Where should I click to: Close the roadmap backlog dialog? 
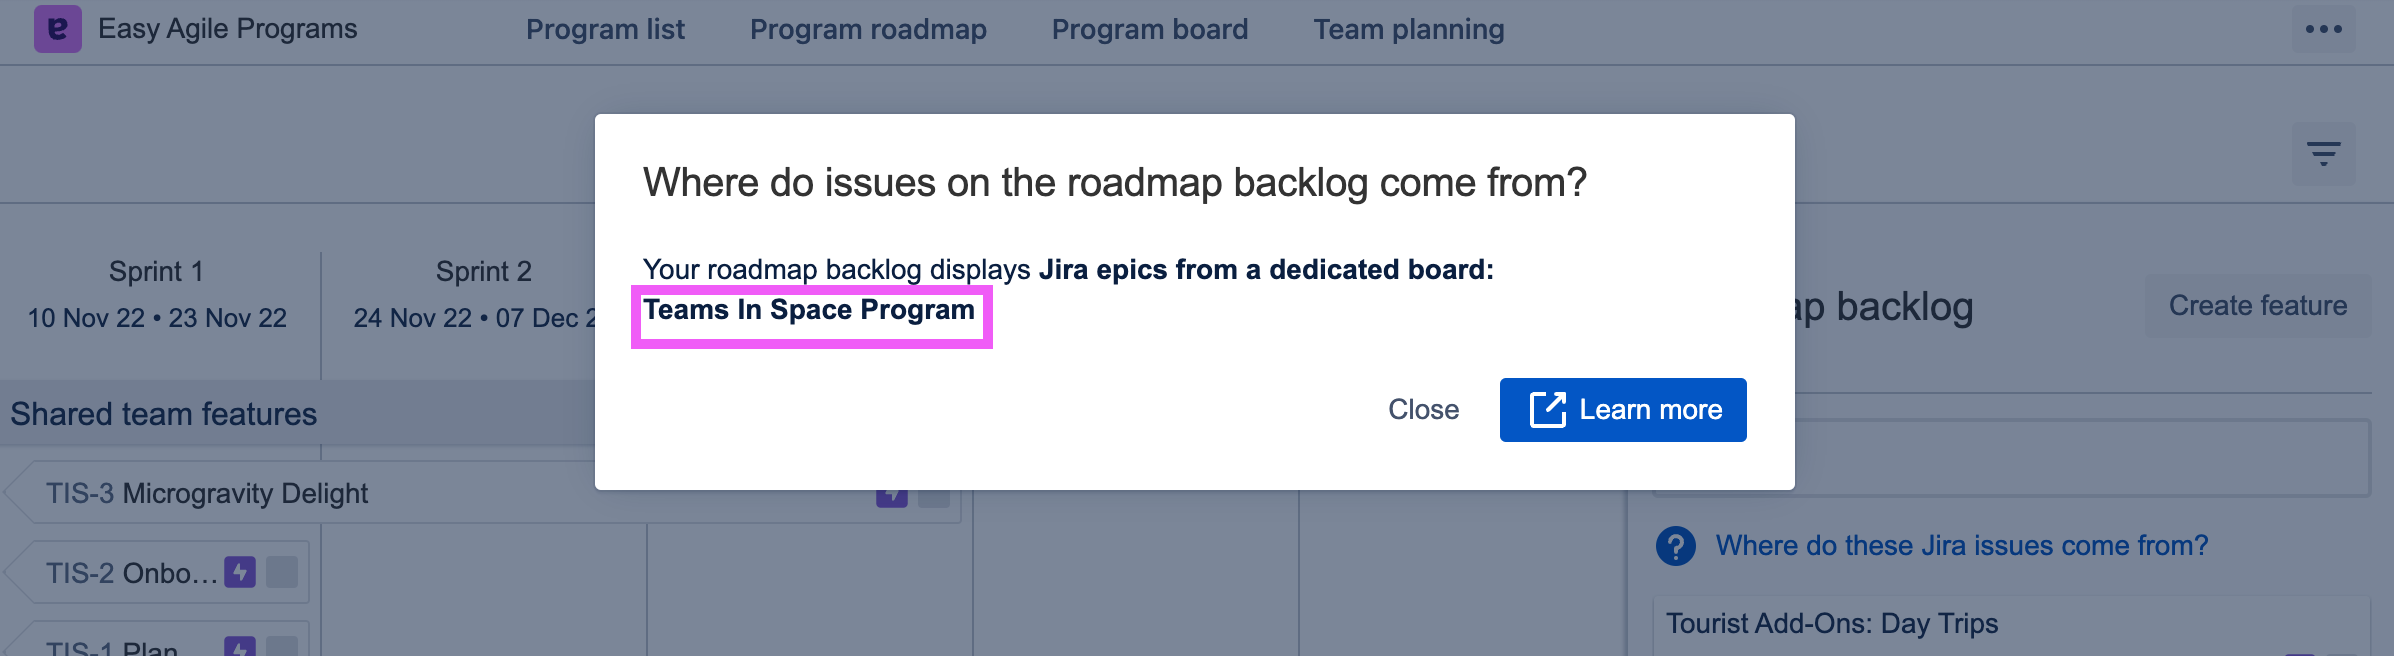tap(1423, 410)
